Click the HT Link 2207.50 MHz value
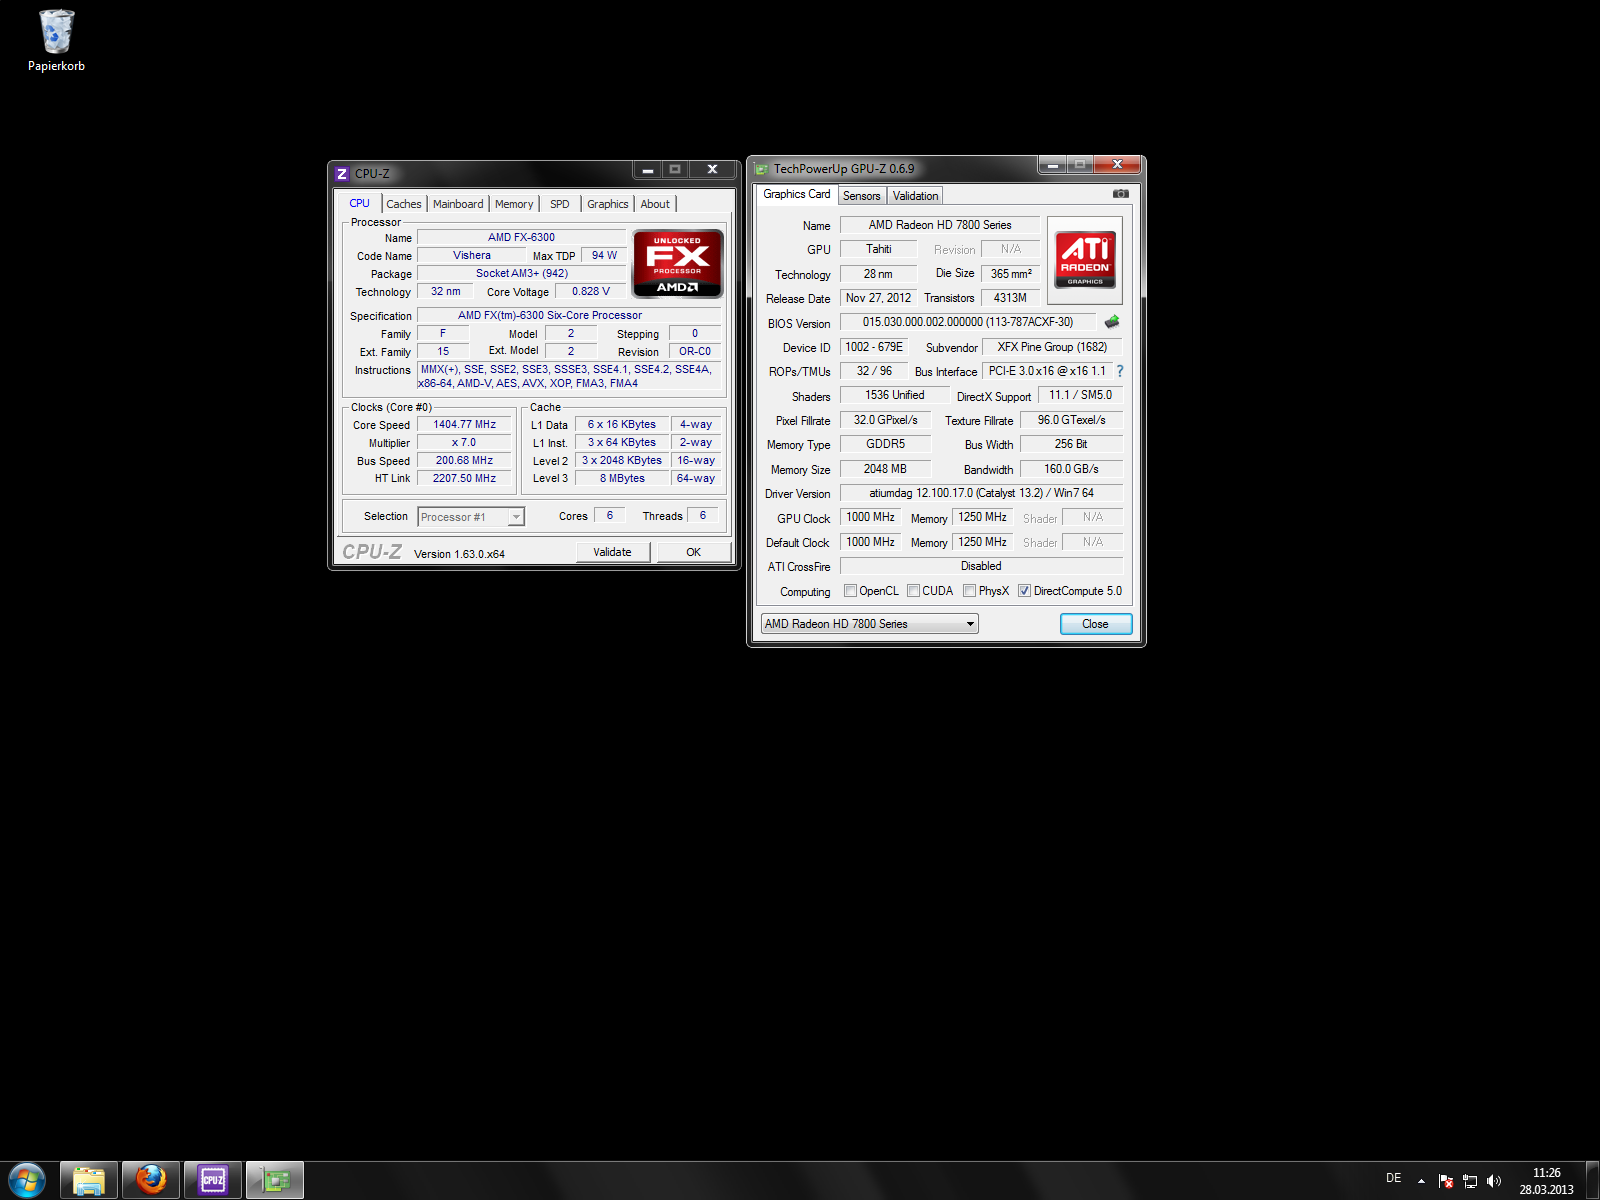This screenshot has height=1200, width=1600. (464, 479)
